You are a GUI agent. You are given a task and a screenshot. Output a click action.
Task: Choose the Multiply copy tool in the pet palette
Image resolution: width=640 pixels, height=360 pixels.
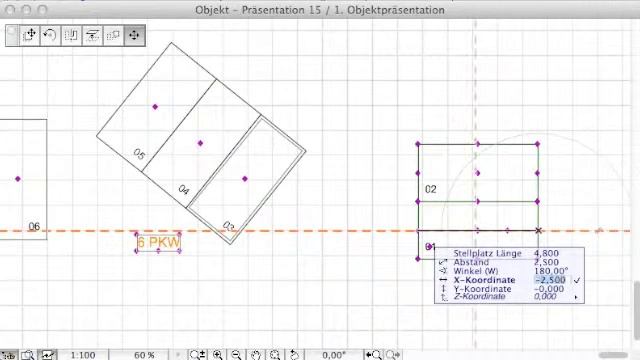(113, 36)
